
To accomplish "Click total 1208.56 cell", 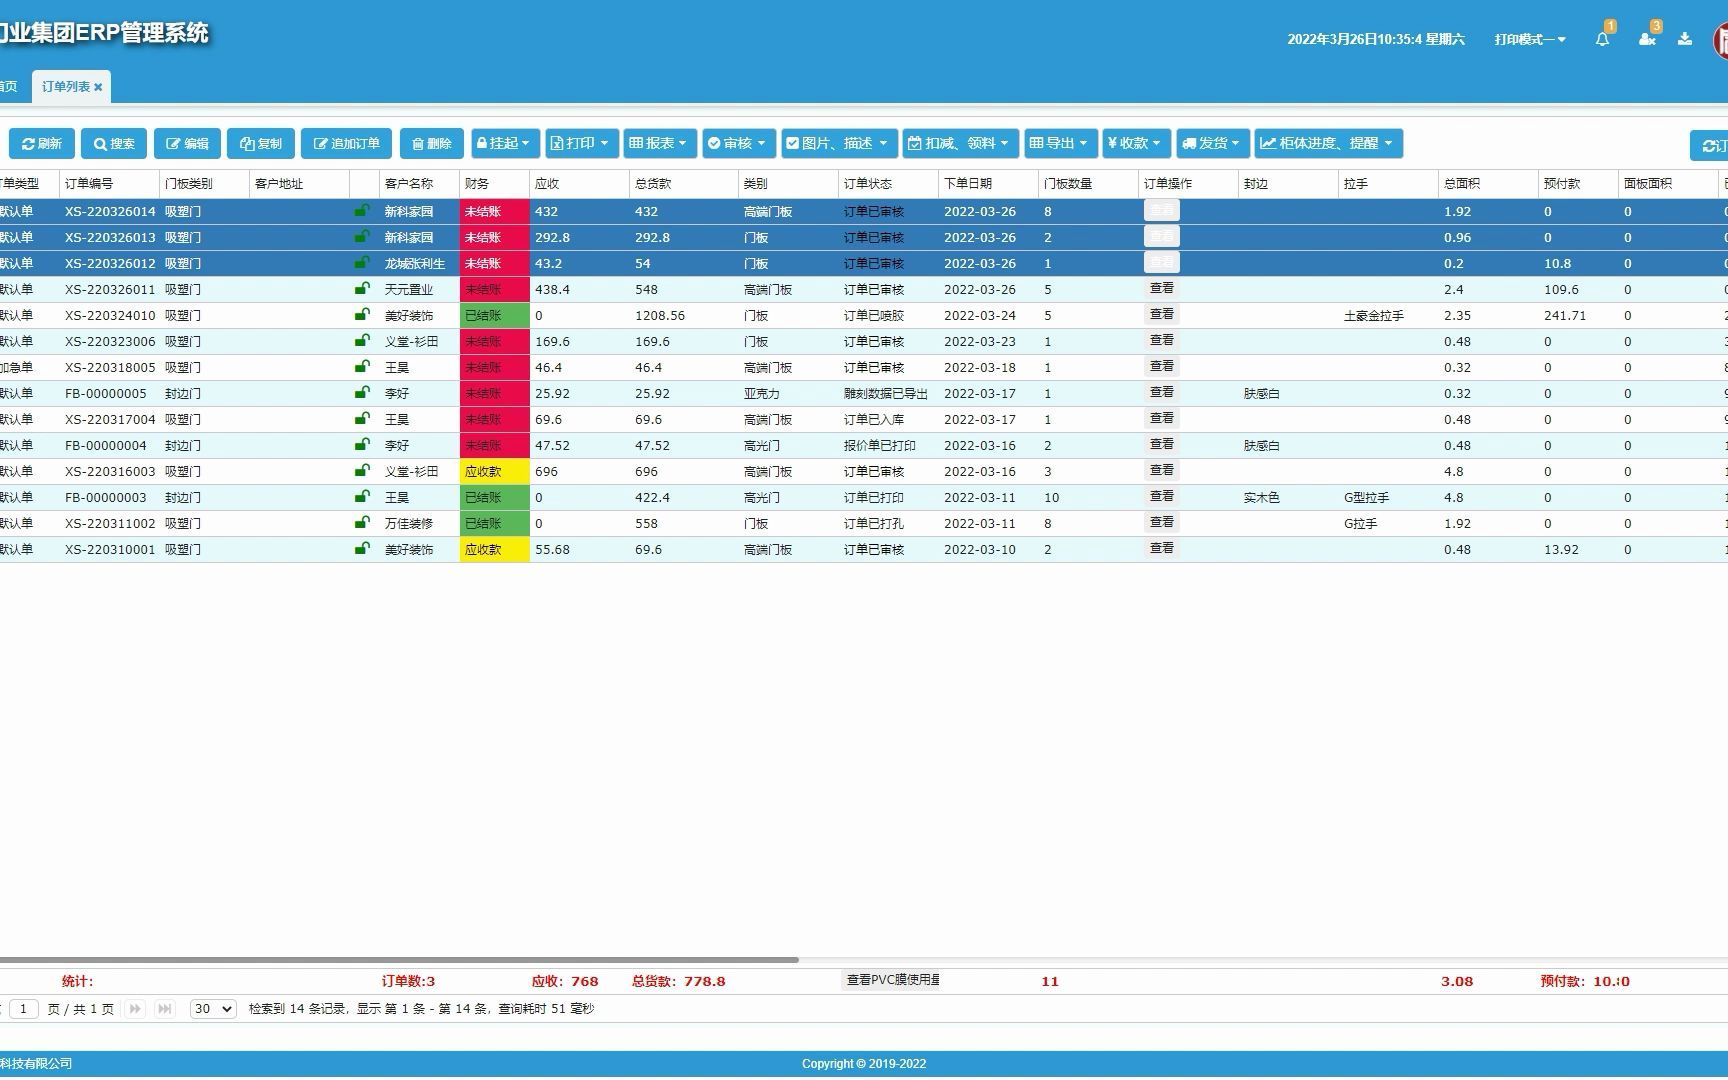I will pos(660,316).
